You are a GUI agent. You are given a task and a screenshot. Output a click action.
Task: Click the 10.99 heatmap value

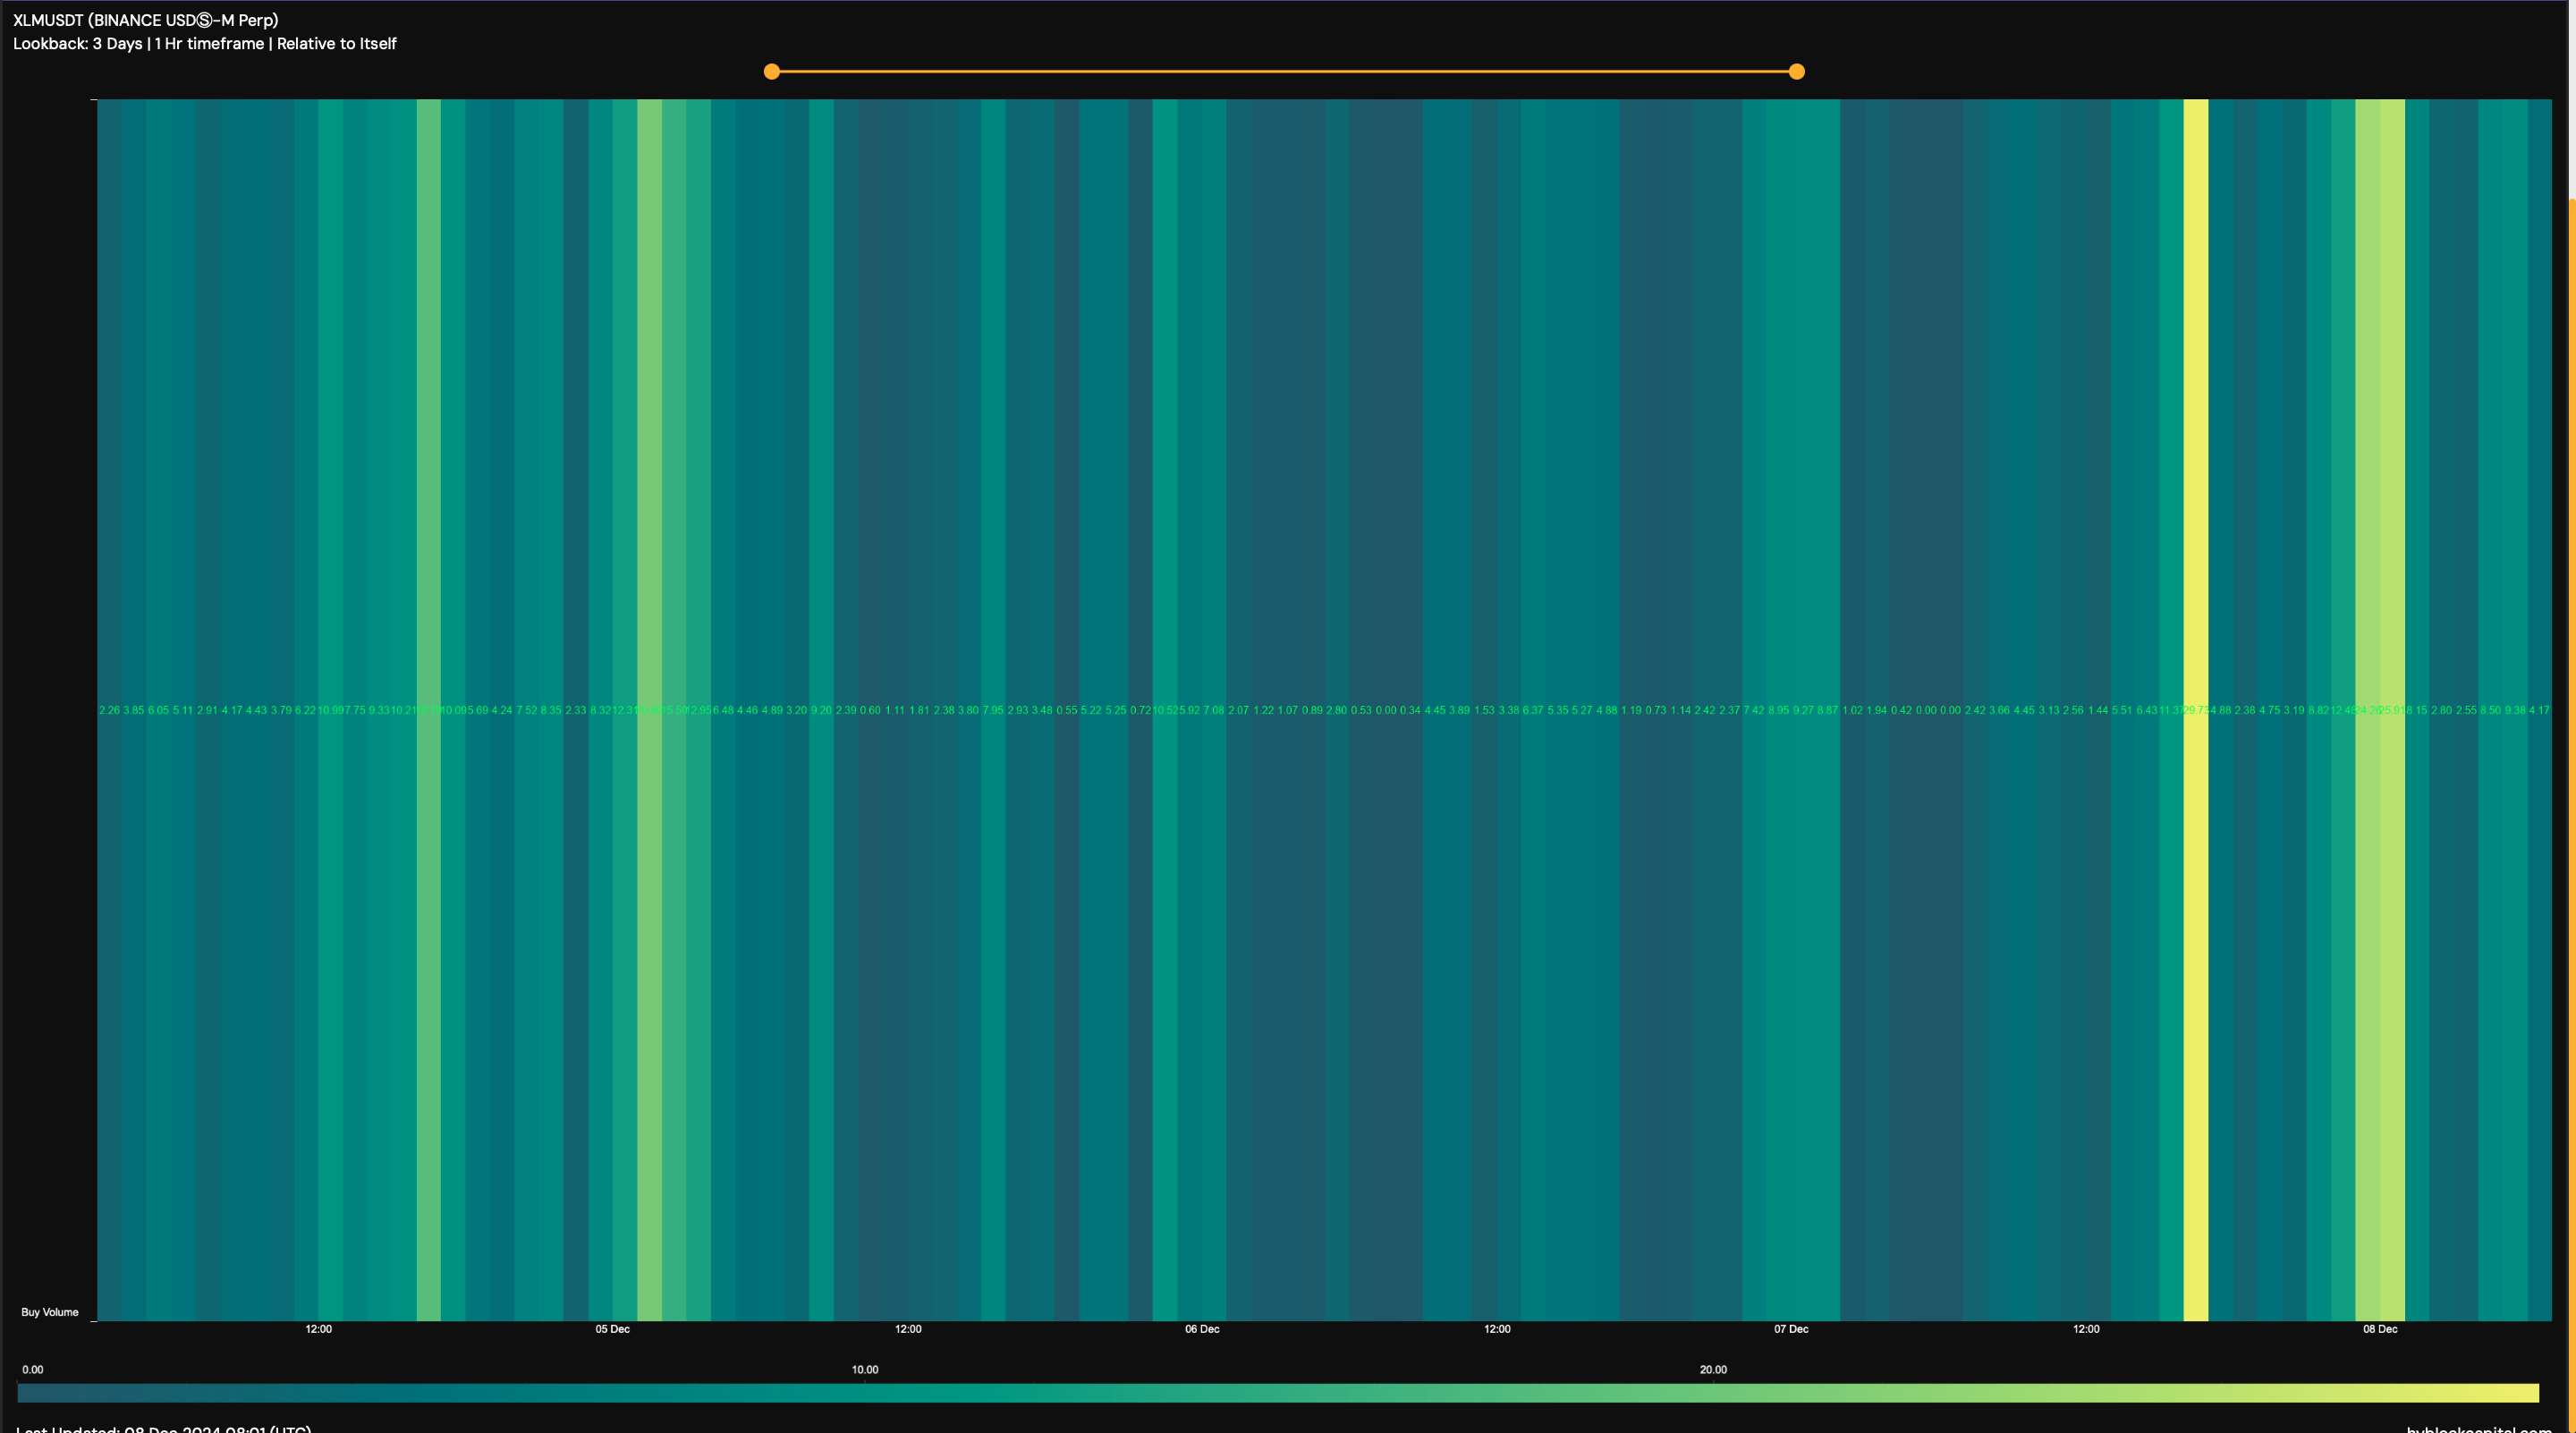[x=330, y=710]
